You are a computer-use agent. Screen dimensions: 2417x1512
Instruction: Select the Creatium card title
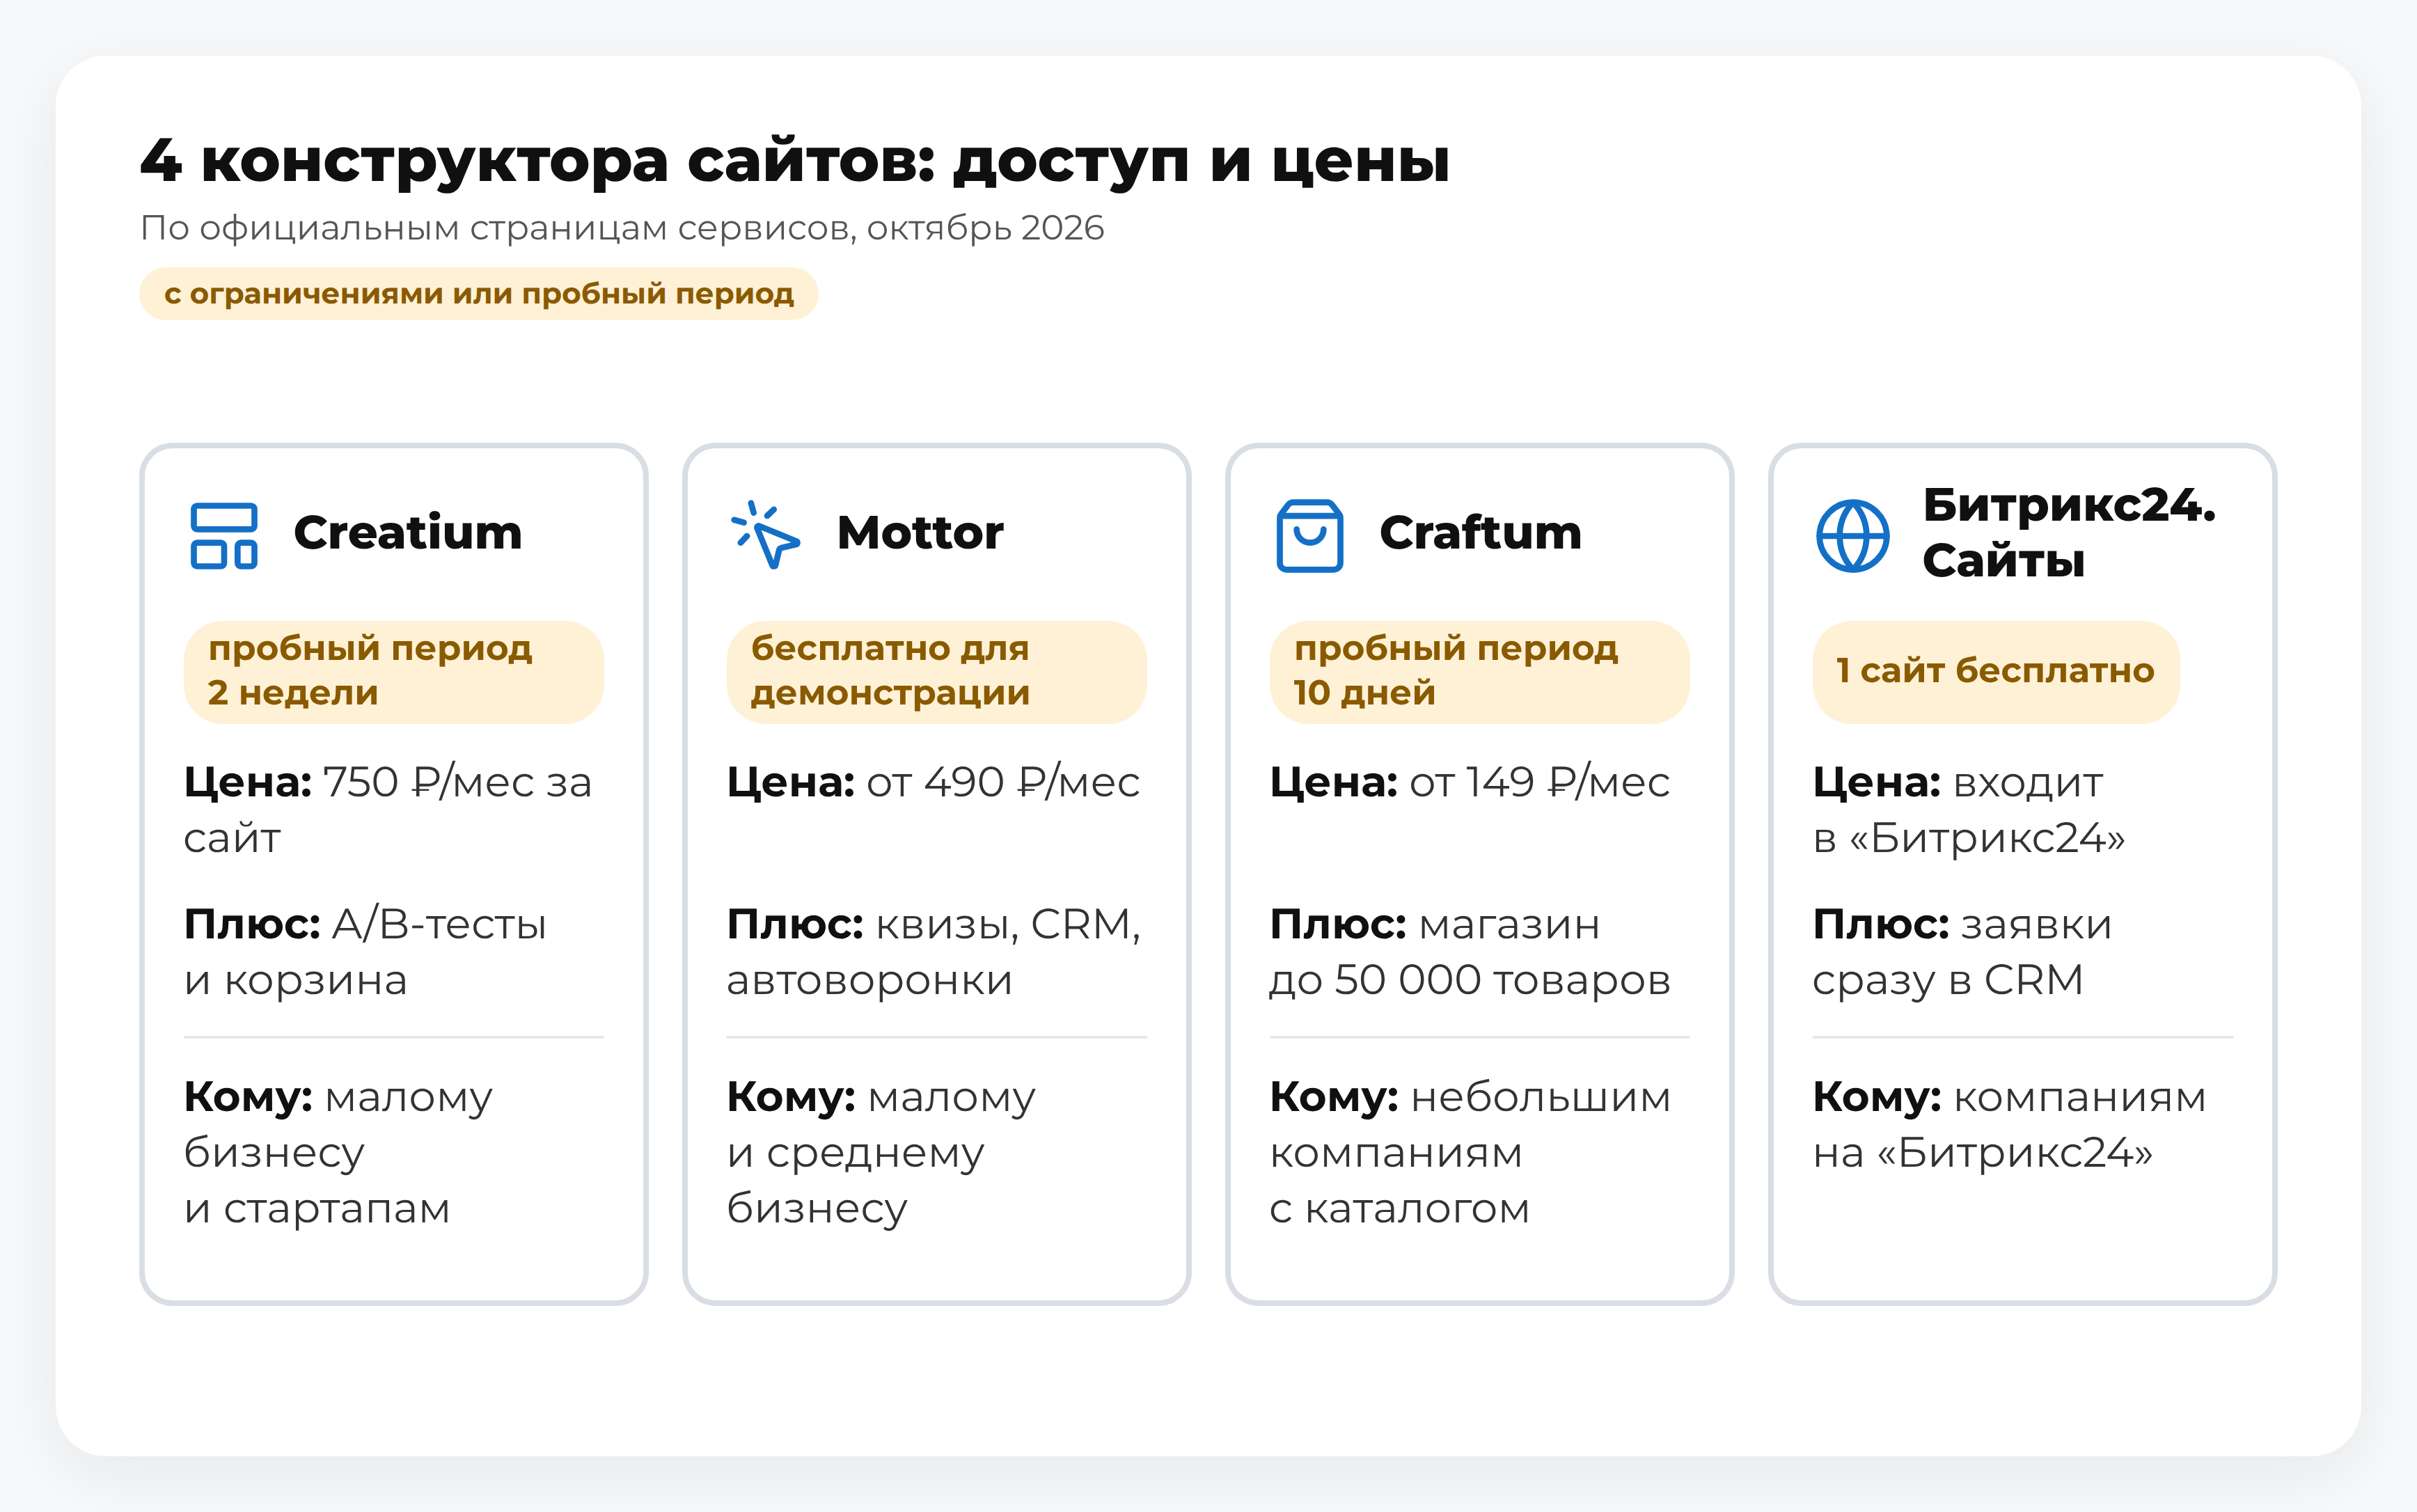click(x=408, y=533)
